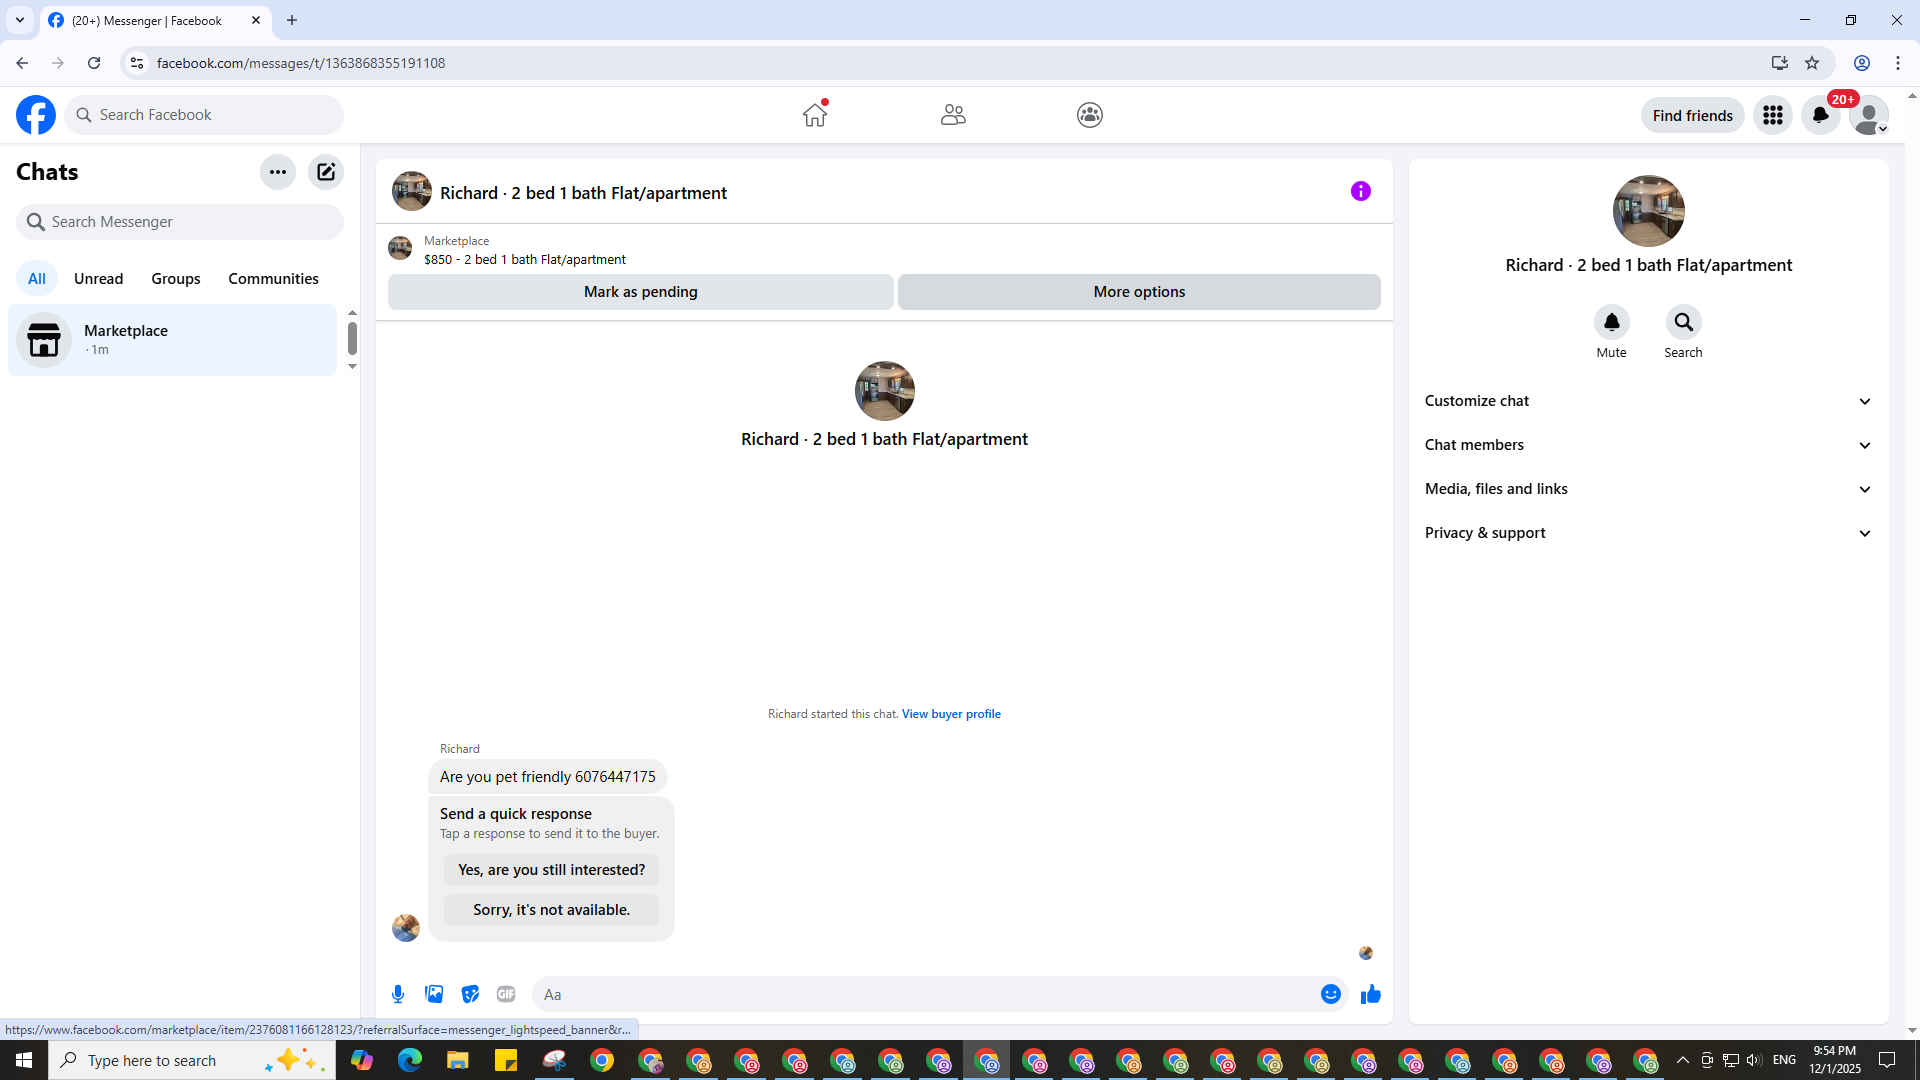Open the $850 2 bed 1 bath listing
This screenshot has height=1080, width=1920.
tap(525, 259)
